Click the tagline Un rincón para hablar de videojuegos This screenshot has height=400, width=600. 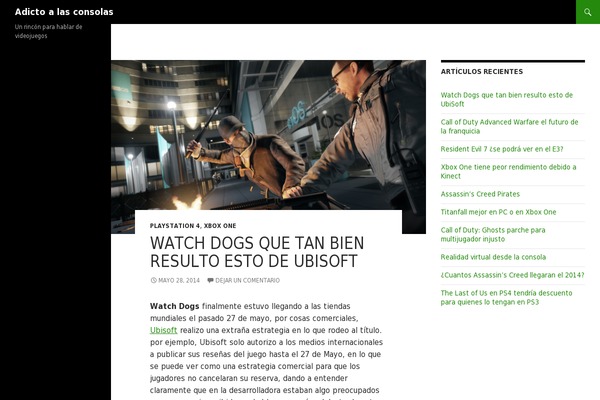coord(48,31)
